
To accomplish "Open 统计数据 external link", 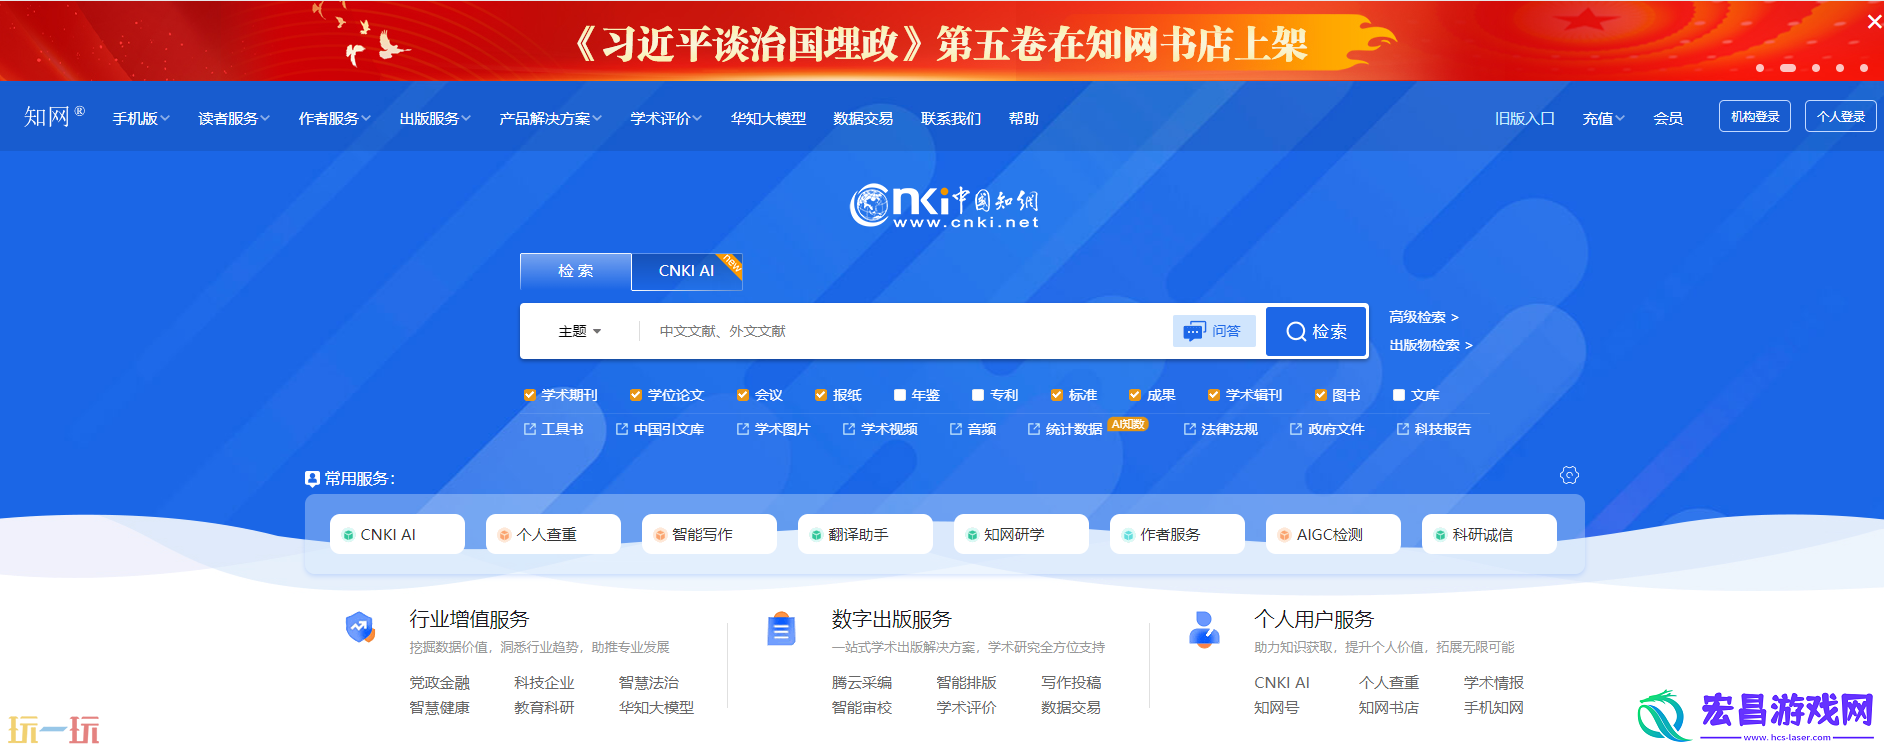I will click(x=1065, y=429).
